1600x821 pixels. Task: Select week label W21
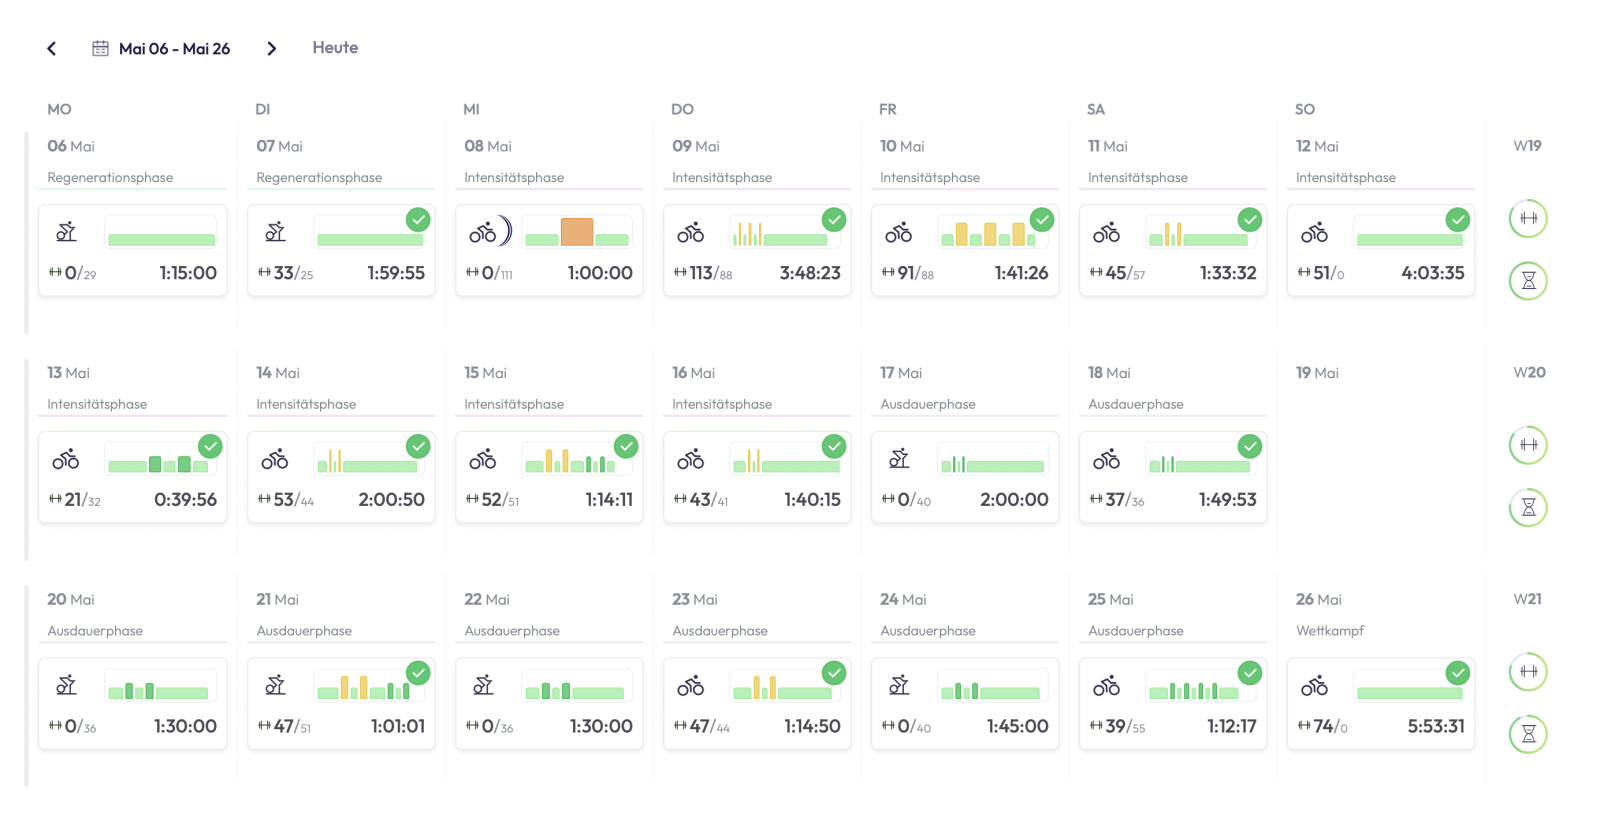pyautogui.click(x=1528, y=599)
